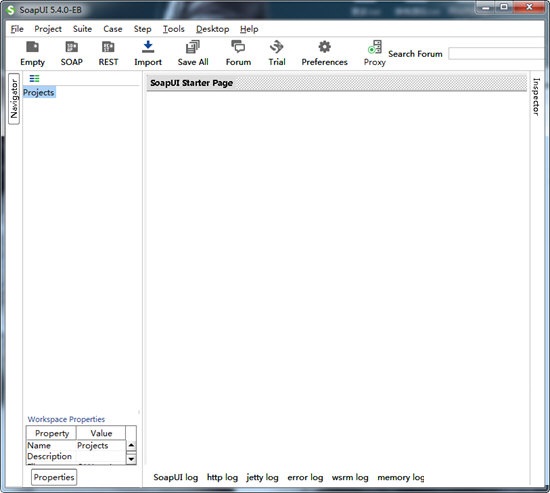Image resolution: width=550 pixels, height=493 pixels.
Task: Create a new SOAP project icon
Action: pos(72,47)
